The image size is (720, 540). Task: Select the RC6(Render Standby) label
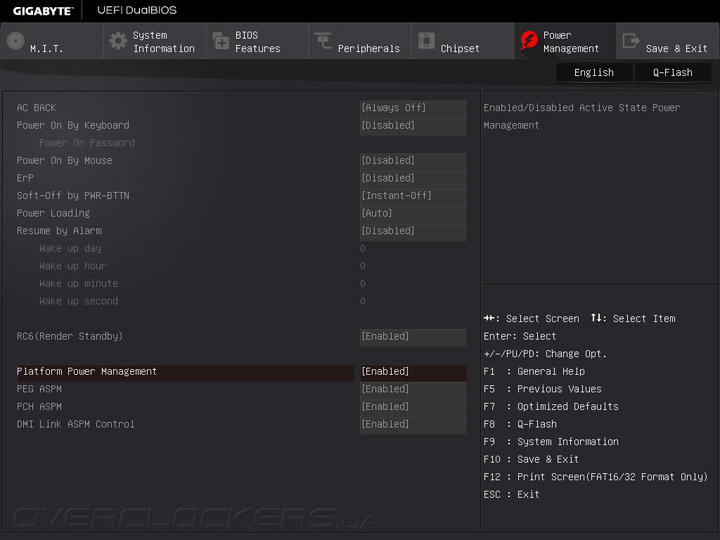70,337
